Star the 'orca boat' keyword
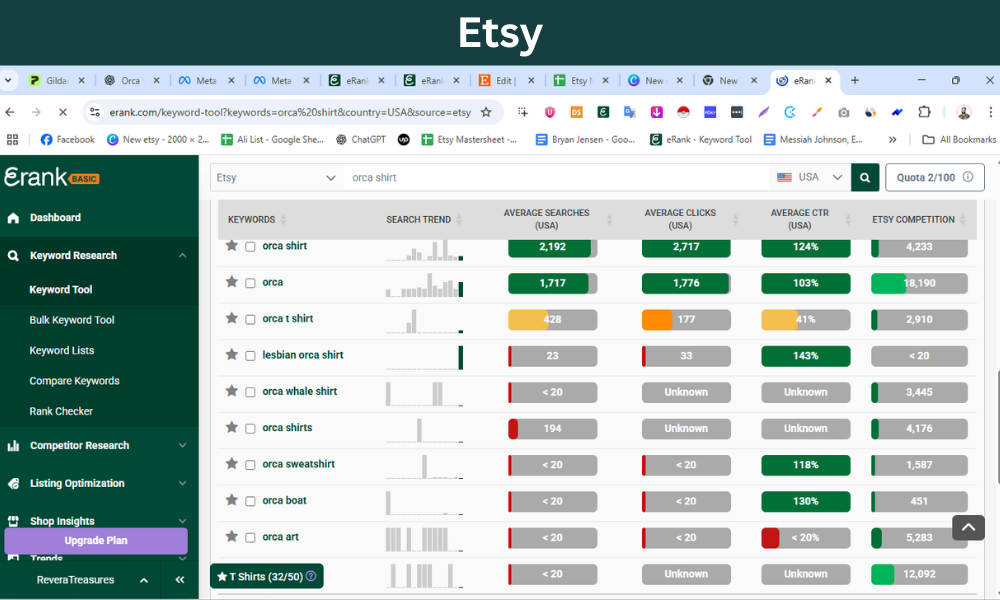The width and height of the screenshot is (1000, 600). (232, 500)
